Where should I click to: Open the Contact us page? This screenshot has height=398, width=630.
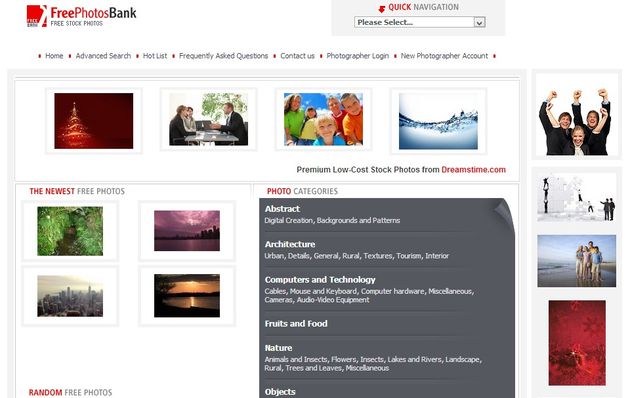point(297,56)
